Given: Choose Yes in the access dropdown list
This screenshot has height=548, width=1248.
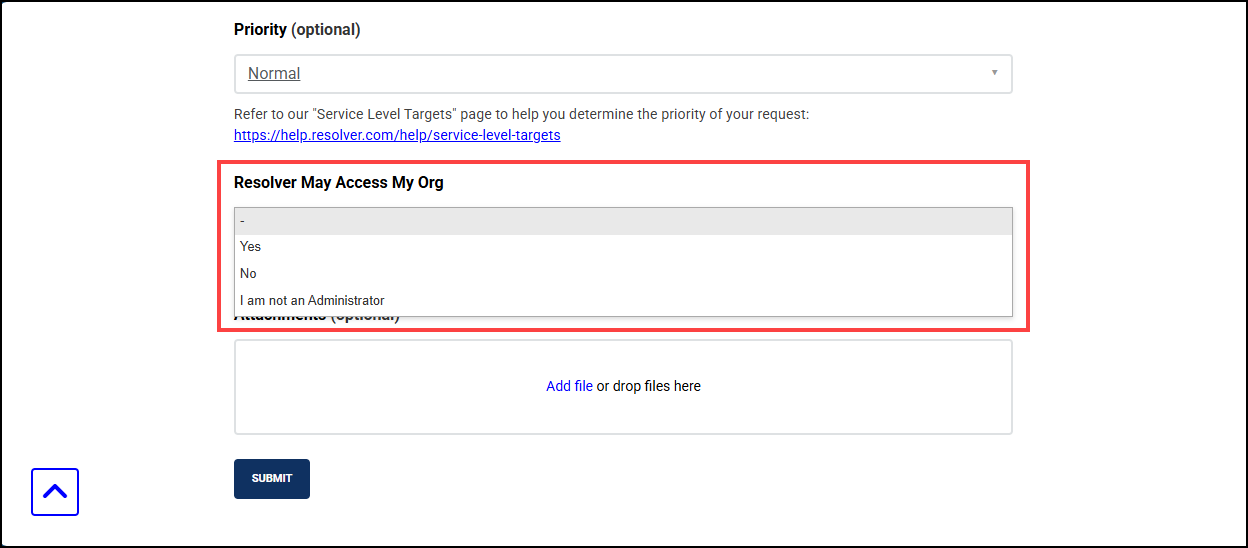Looking at the screenshot, I should [623, 247].
